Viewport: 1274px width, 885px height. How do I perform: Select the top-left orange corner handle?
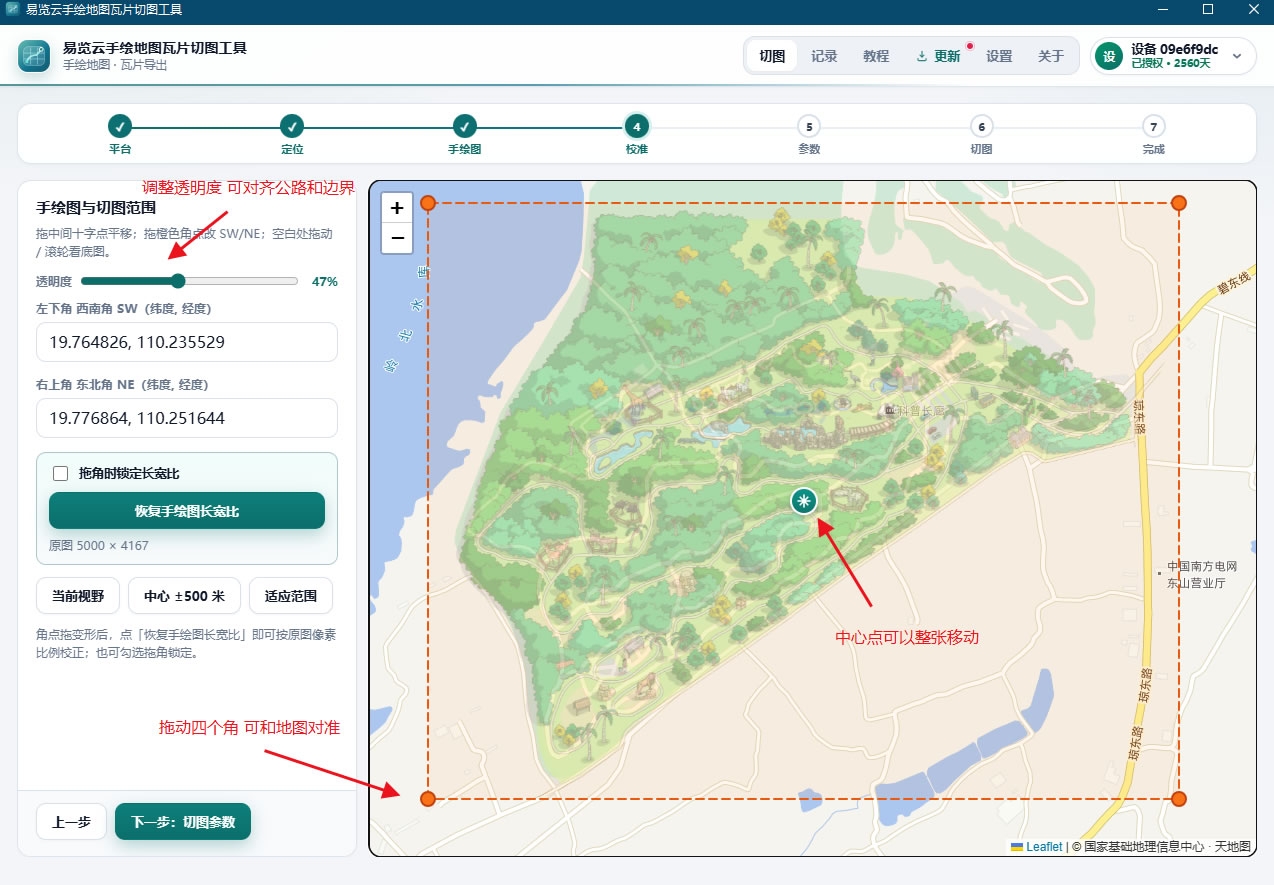[428, 203]
